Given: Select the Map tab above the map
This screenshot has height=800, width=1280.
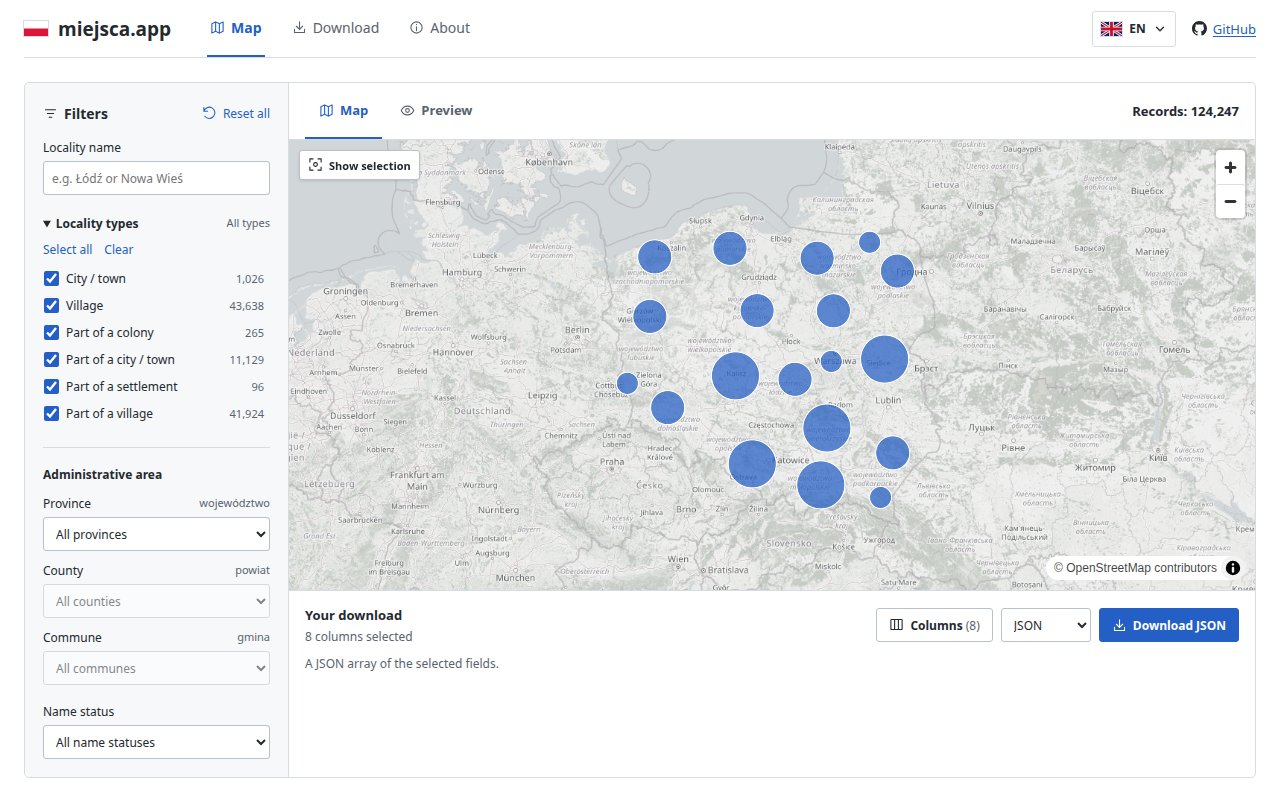Looking at the screenshot, I should [x=344, y=110].
